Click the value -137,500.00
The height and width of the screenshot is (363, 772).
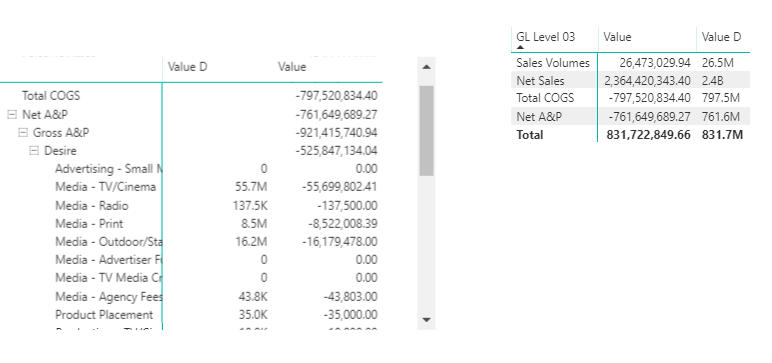coord(347,205)
